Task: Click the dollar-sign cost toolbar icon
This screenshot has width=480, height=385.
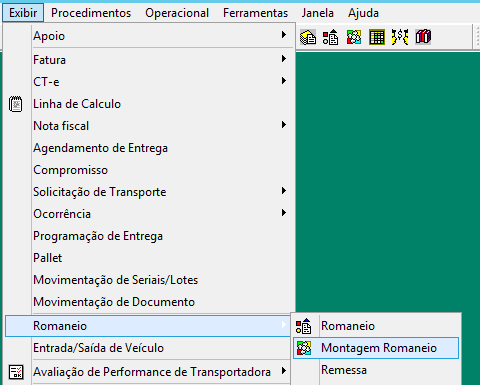Action: (400, 37)
